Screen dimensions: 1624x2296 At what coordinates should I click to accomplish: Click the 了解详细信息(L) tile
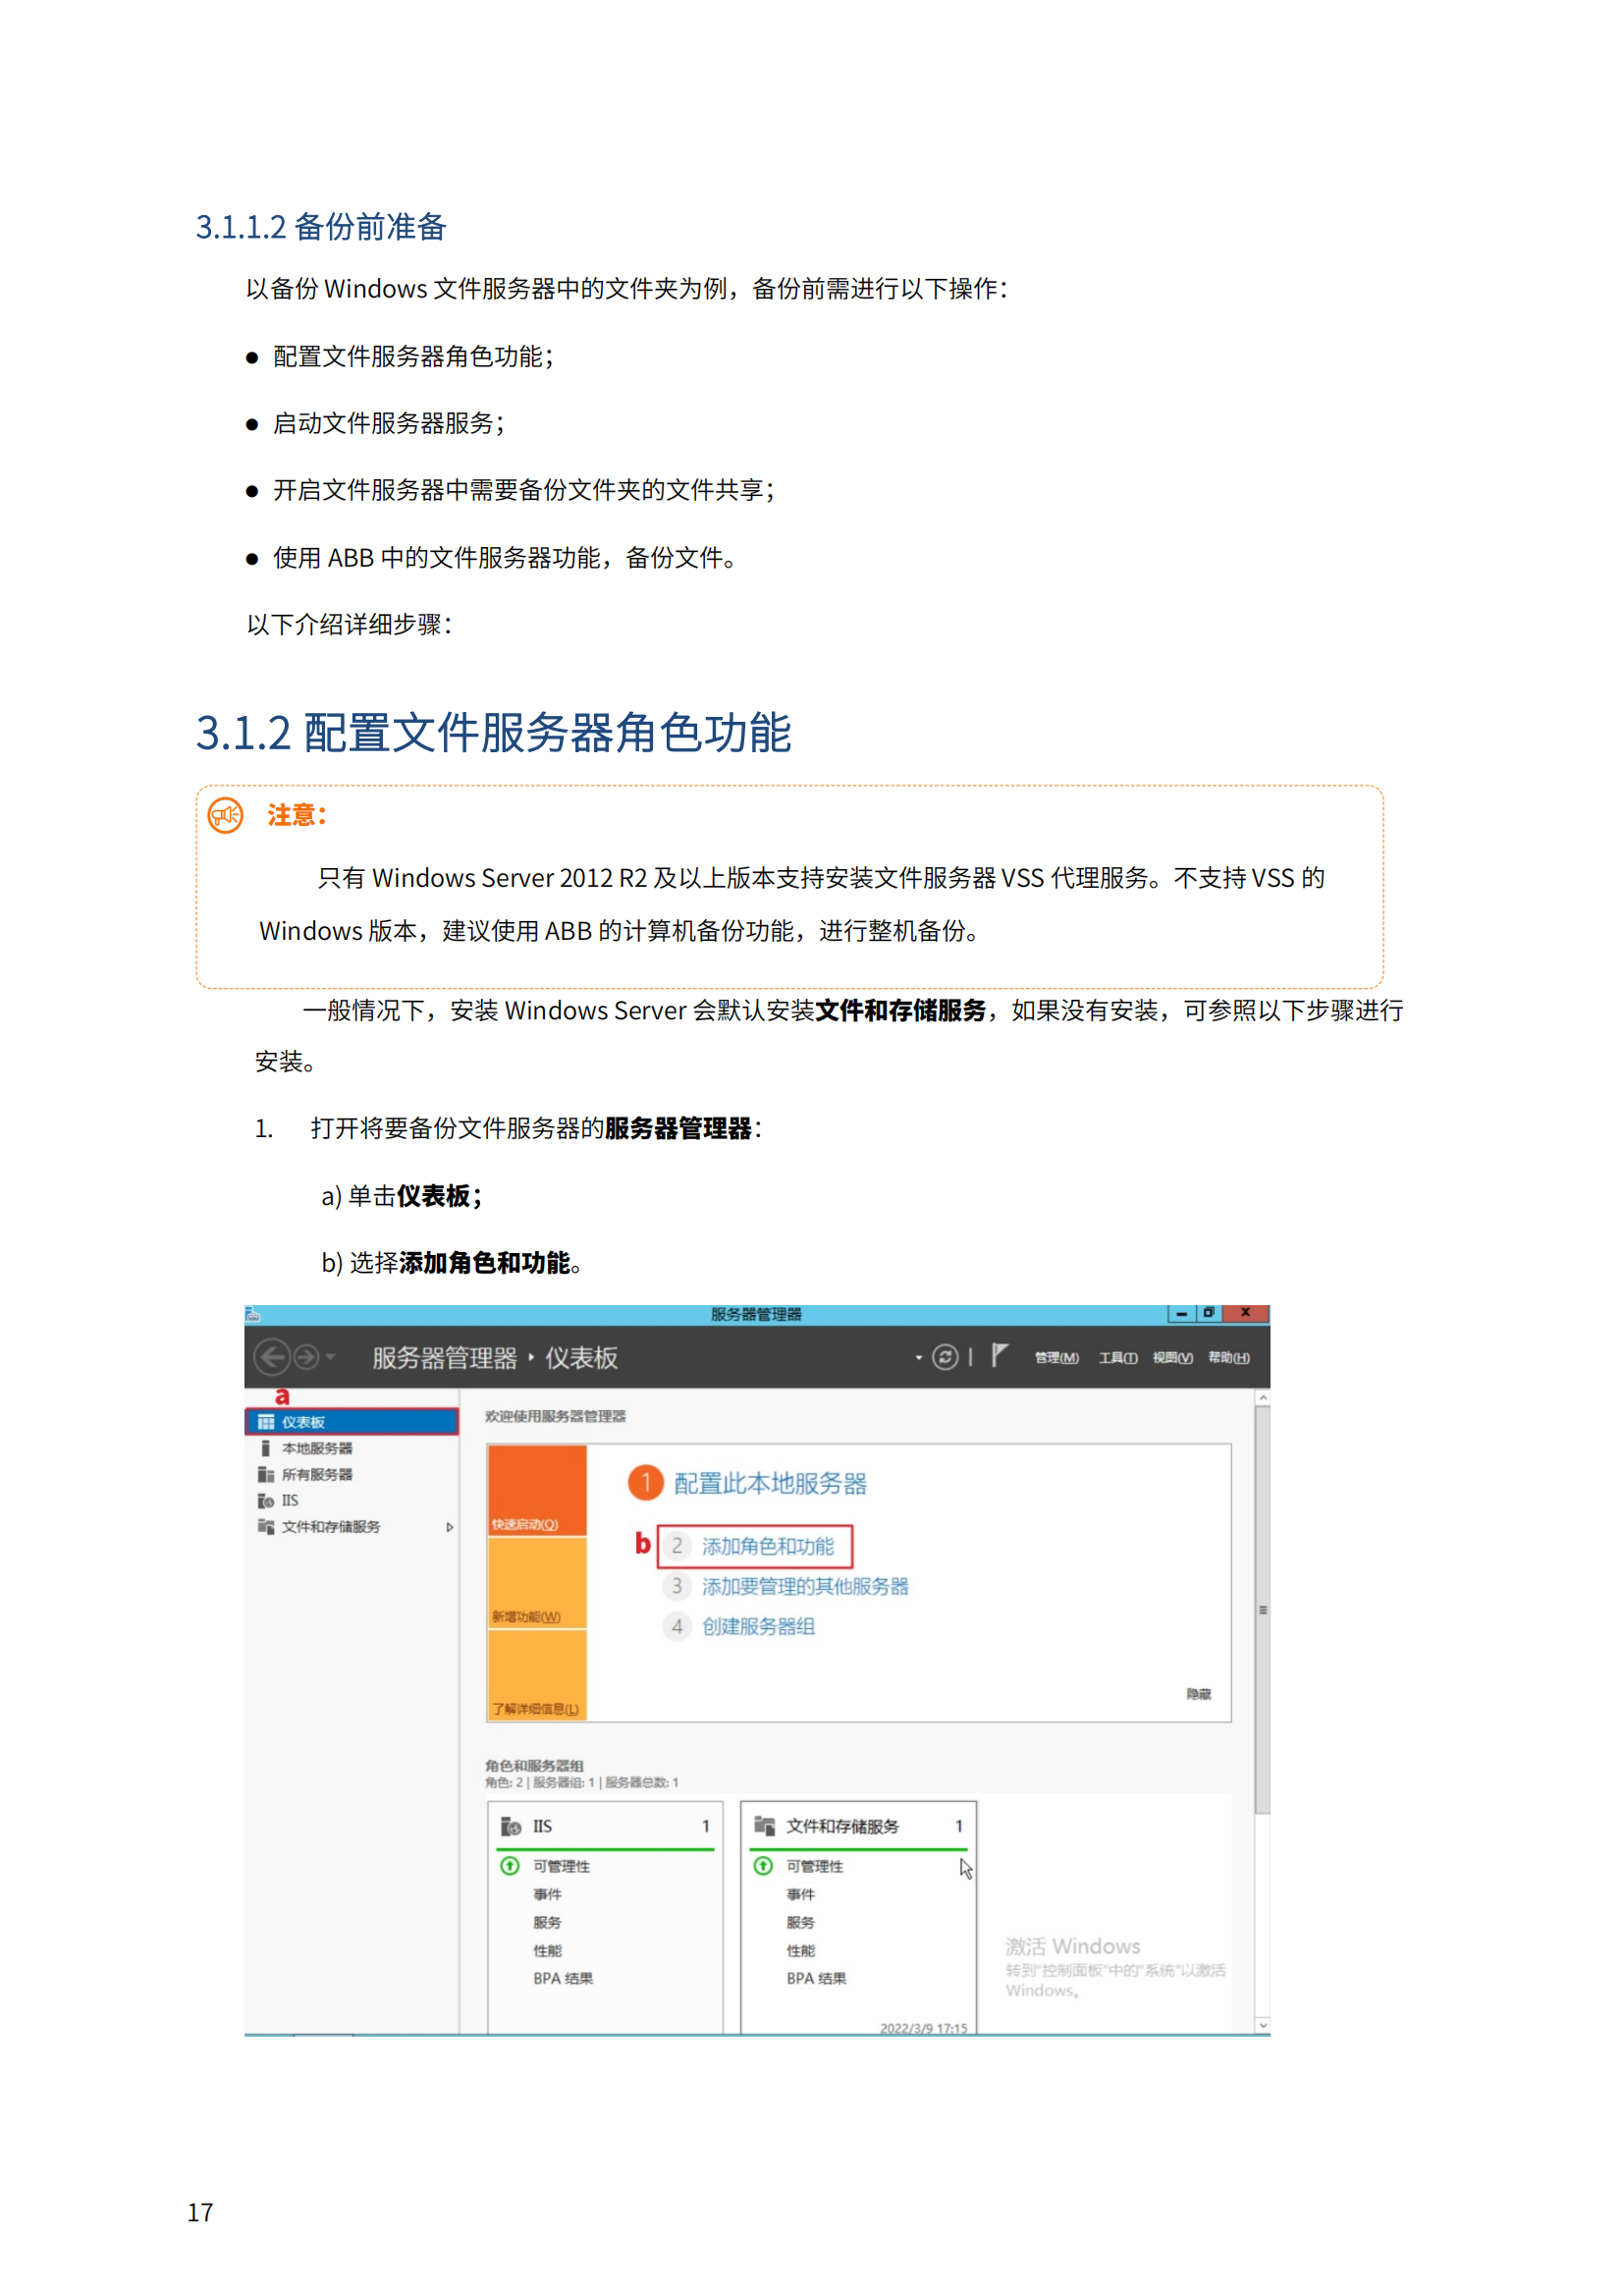point(537,1675)
